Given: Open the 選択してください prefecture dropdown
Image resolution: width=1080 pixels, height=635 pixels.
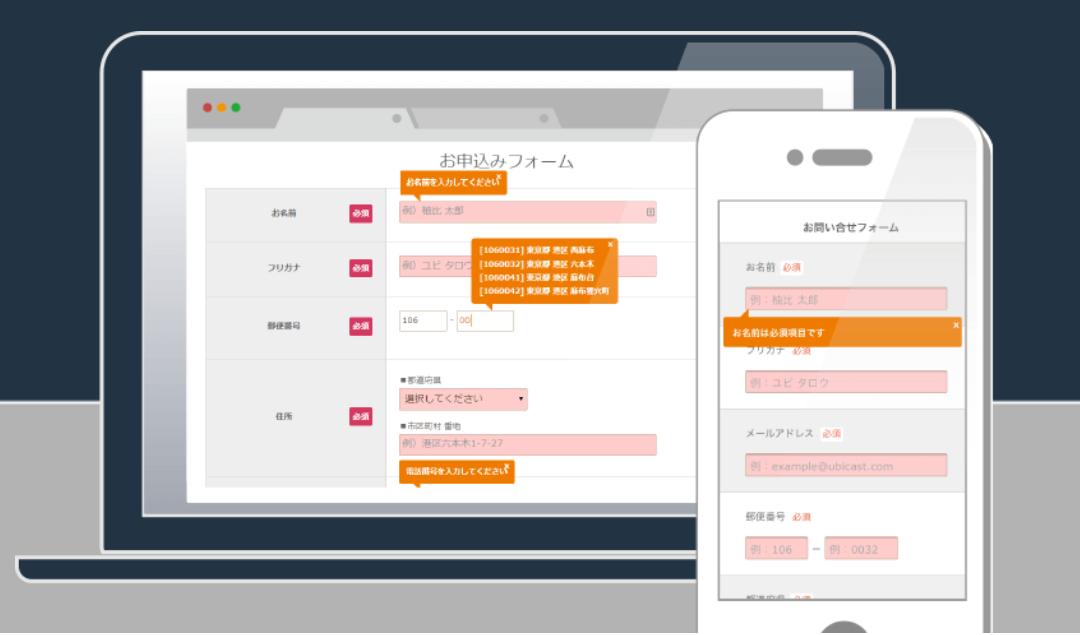Looking at the screenshot, I should point(463,399).
